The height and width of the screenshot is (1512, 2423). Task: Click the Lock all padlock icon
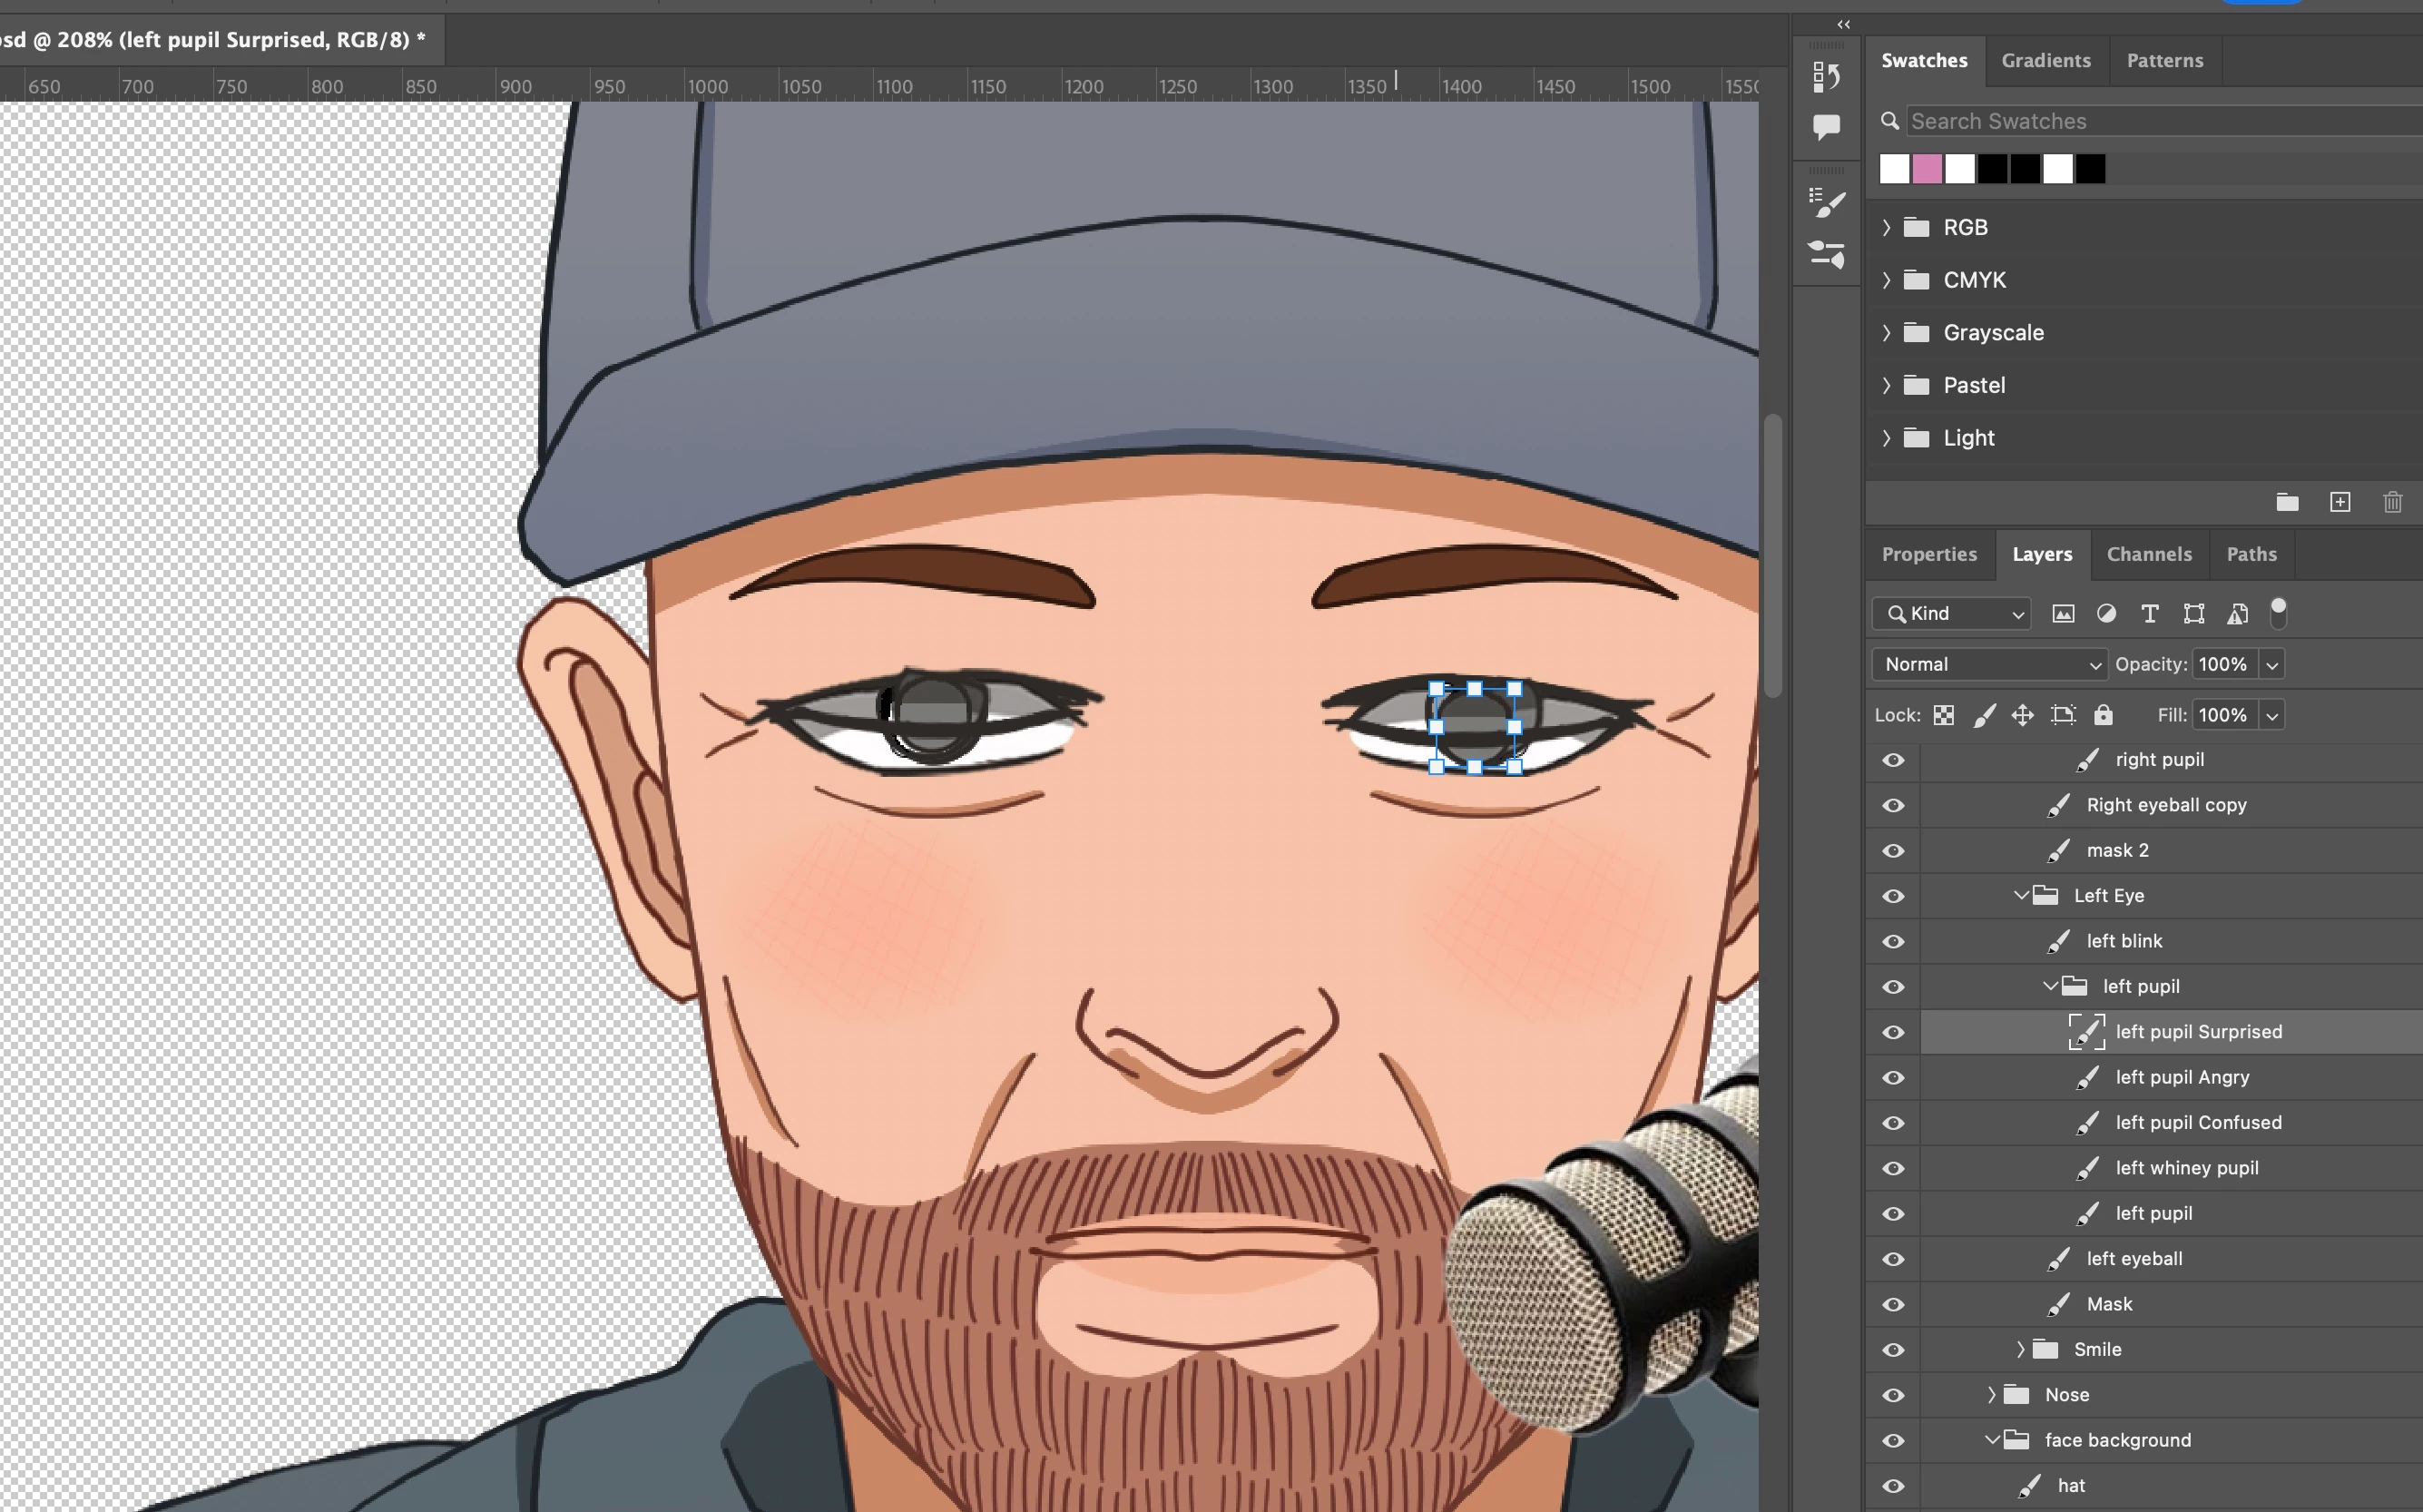(2103, 715)
